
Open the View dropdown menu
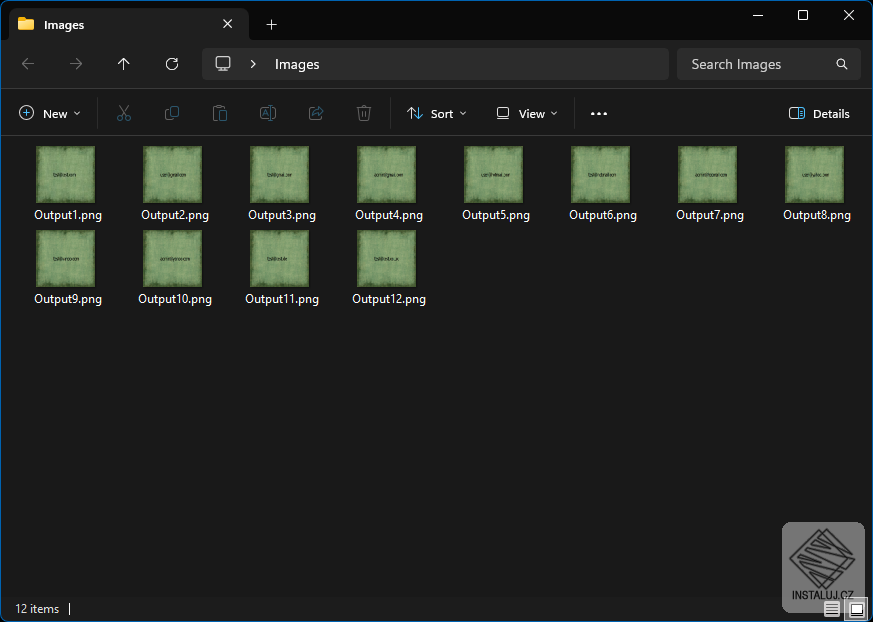527,114
